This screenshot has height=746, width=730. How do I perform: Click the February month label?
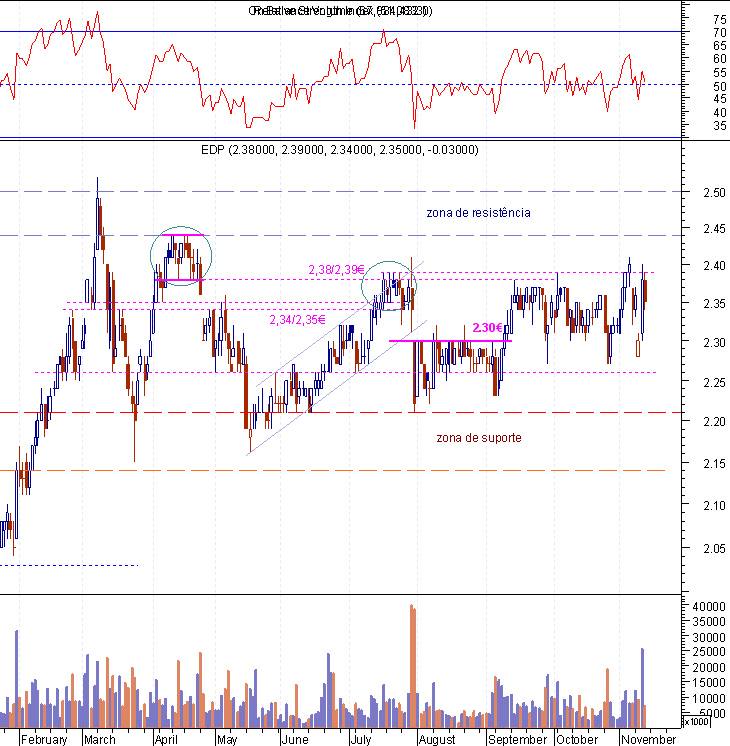[x=44, y=739]
